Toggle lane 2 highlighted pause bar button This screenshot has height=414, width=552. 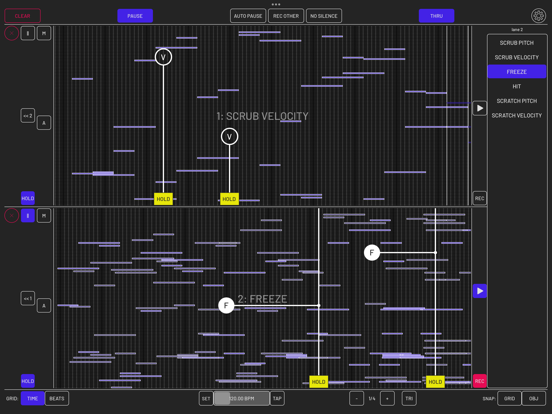28,215
